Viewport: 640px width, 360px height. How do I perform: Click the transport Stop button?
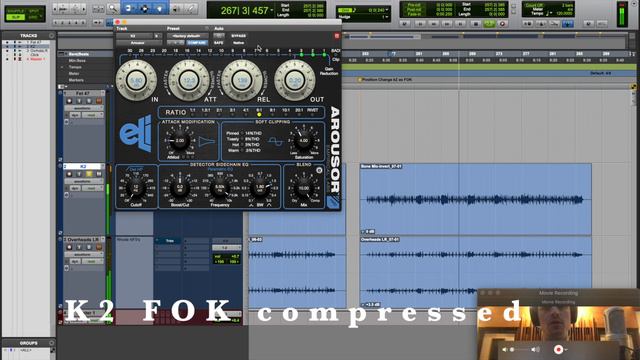click(x=476, y=24)
